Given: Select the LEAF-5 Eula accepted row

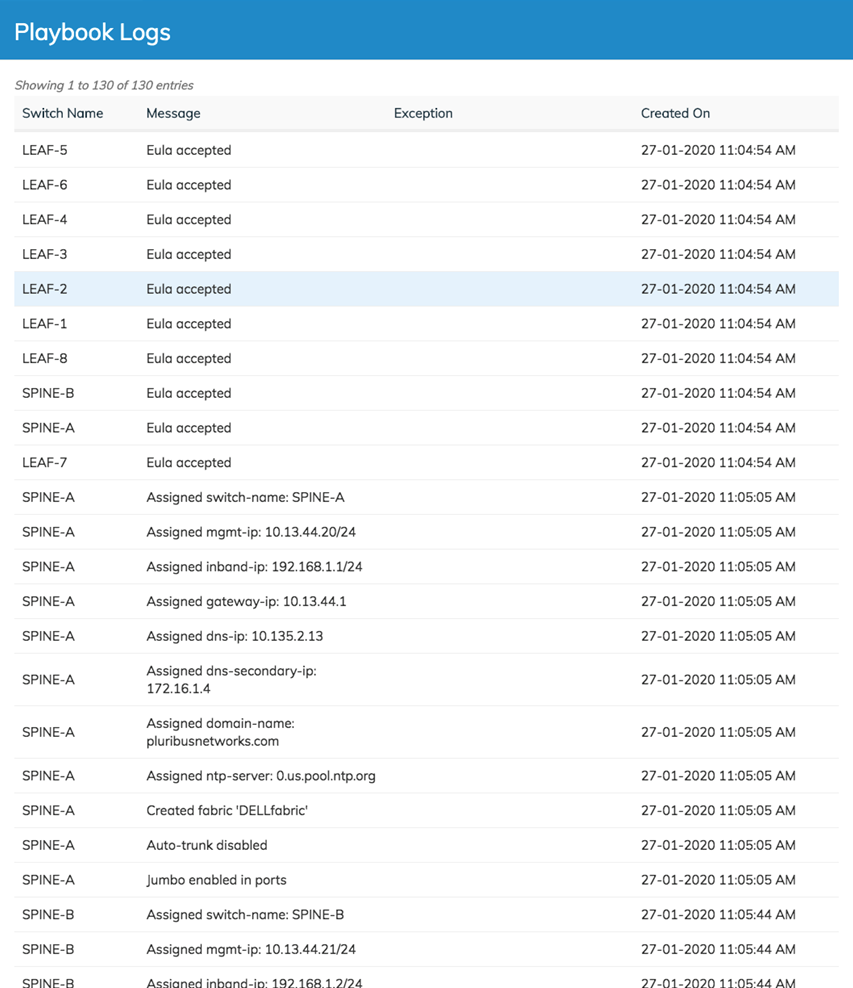Looking at the screenshot, I should coord(426,150).
